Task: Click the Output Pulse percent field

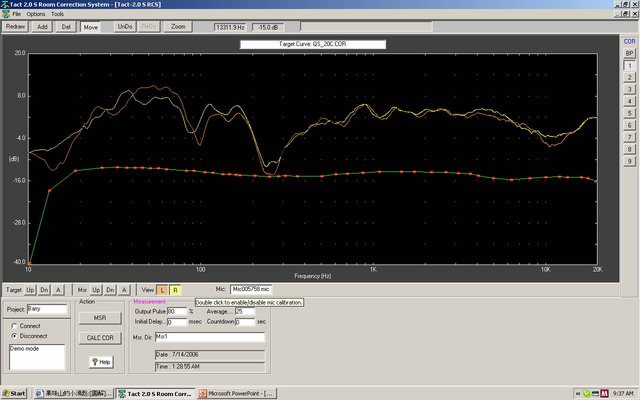Action: click(177, 311)
